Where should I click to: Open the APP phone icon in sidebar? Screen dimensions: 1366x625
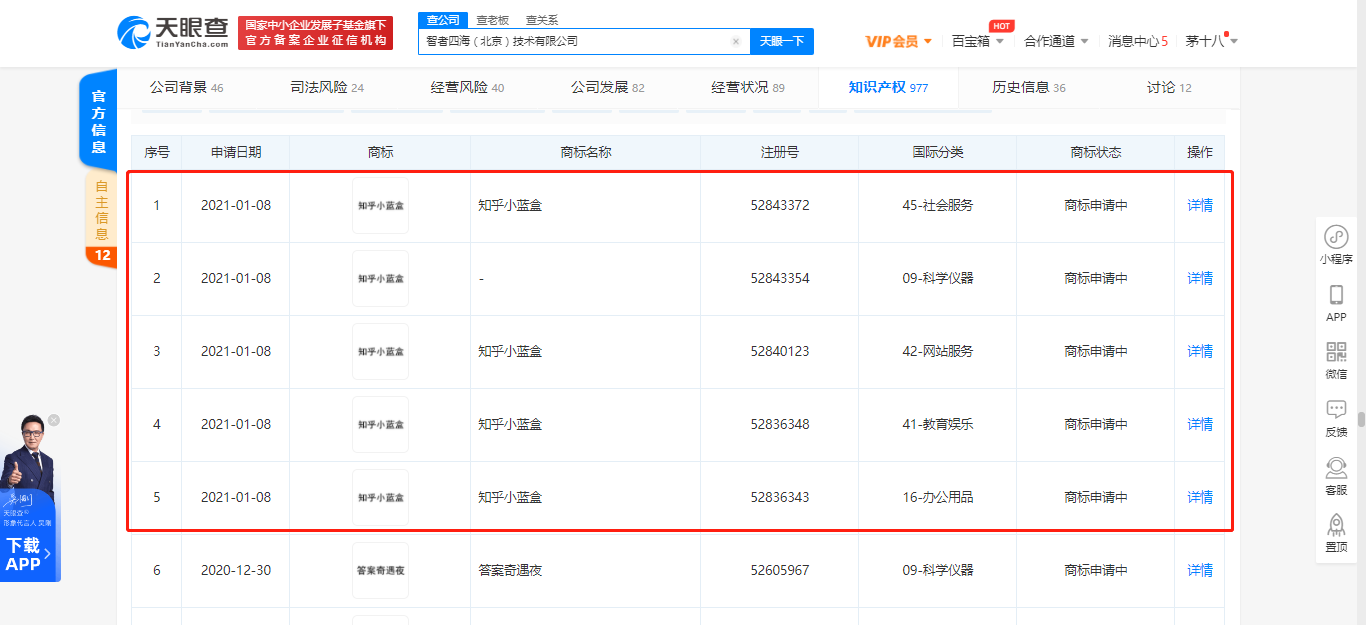[1335, 295]
